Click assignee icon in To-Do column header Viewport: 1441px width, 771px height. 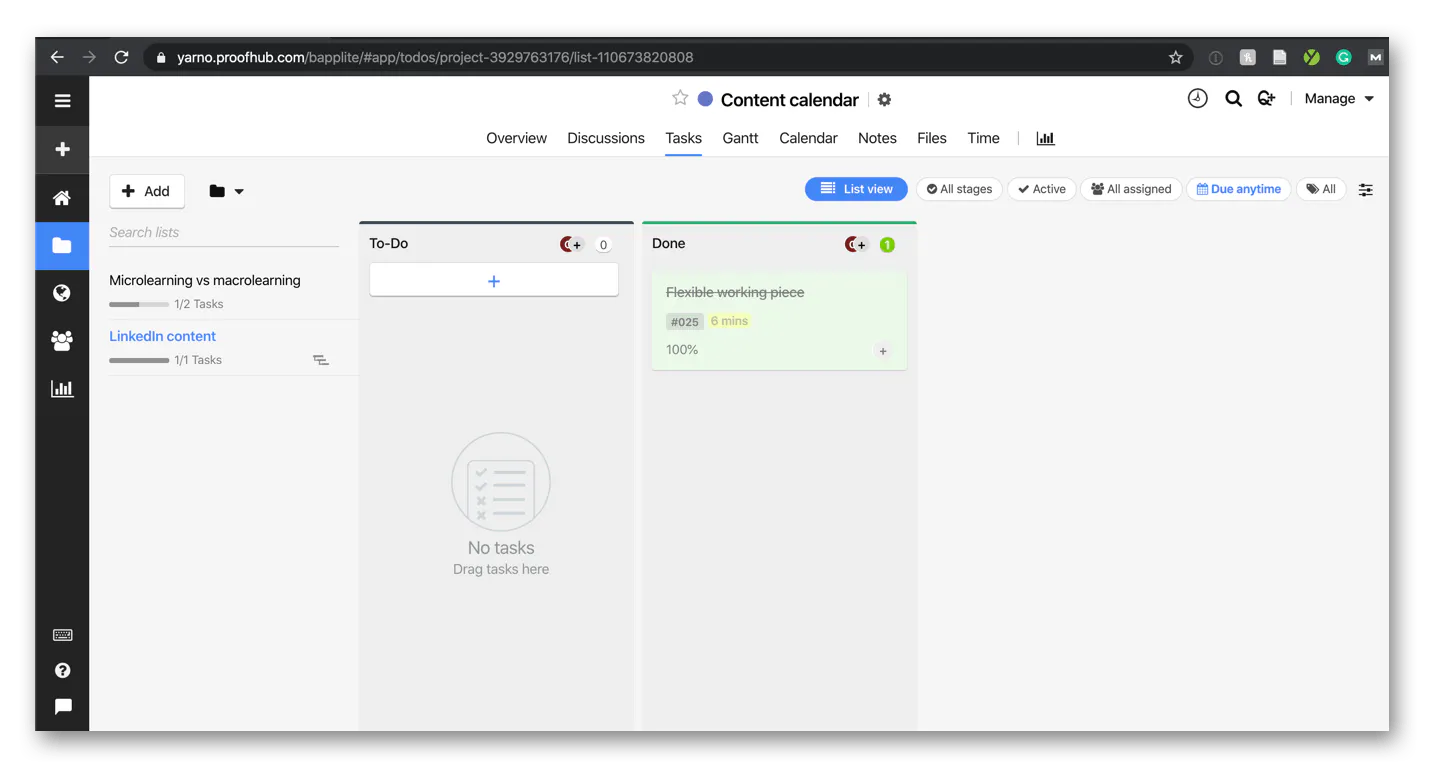coord(571,244)
